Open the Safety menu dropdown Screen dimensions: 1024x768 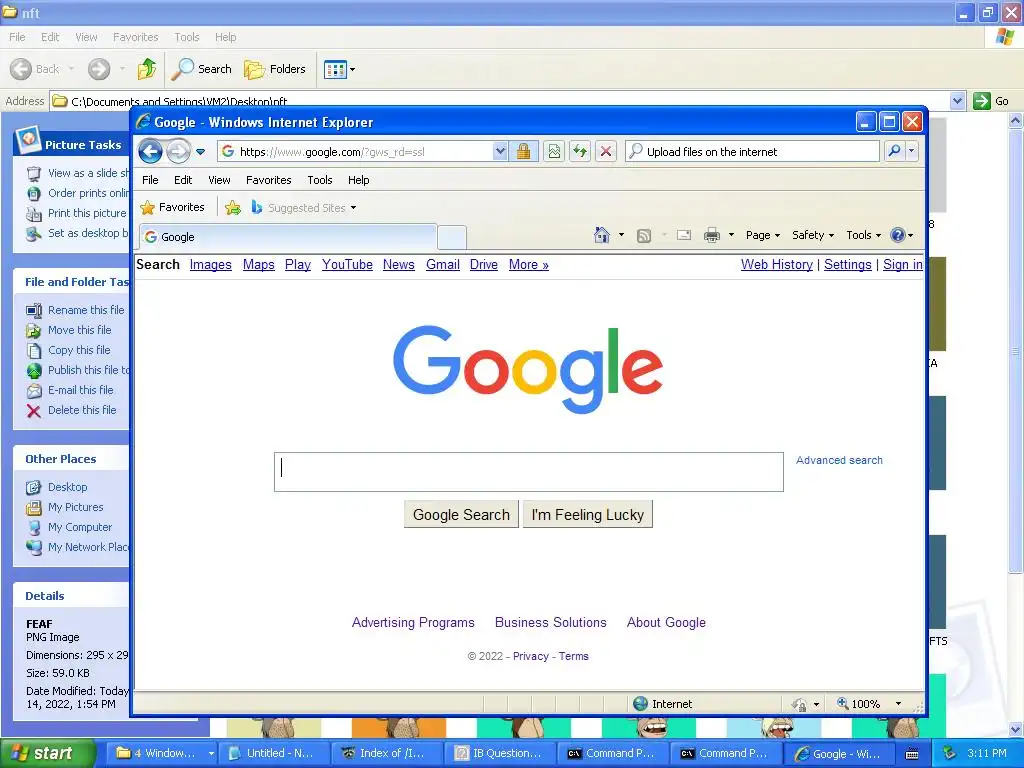coord(812,235)
